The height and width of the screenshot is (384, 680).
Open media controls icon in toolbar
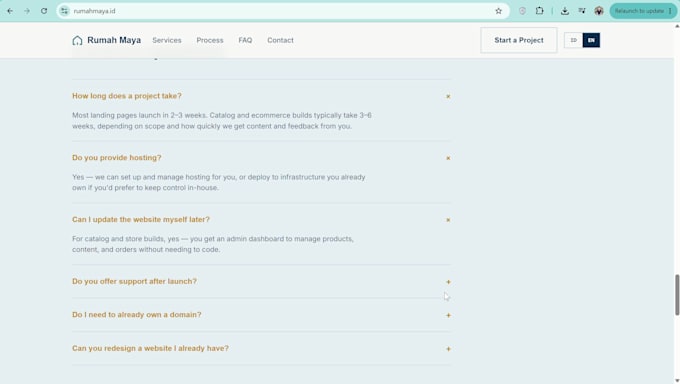tap(582, 11)
